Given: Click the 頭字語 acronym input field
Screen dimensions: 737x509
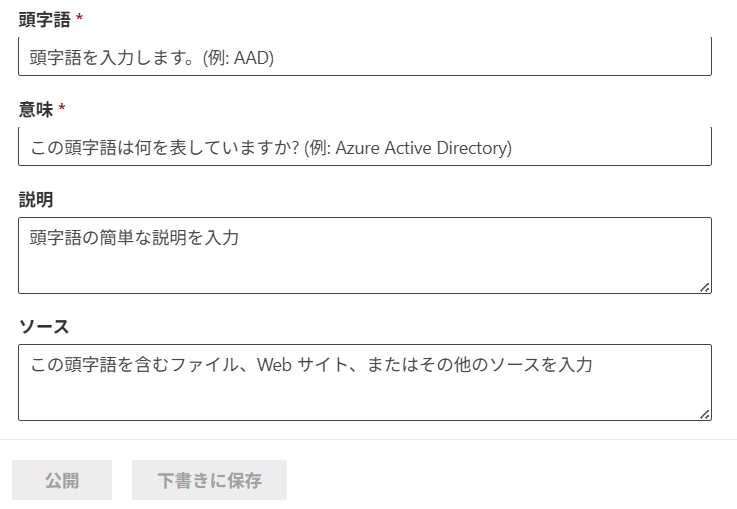Looking at the screenshot, I should (365, 57).
